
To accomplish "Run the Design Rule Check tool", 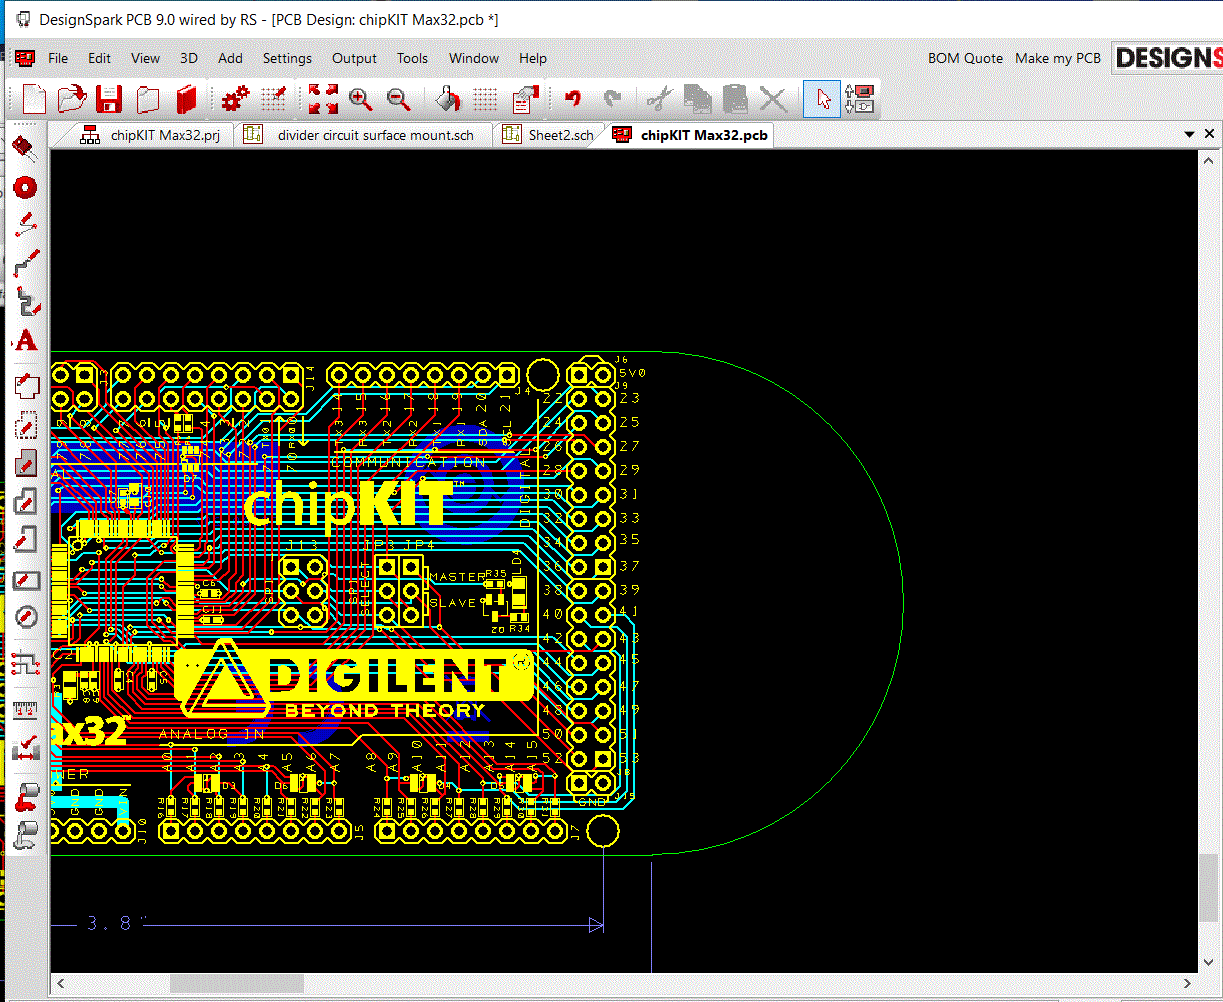I will point(26,746).
